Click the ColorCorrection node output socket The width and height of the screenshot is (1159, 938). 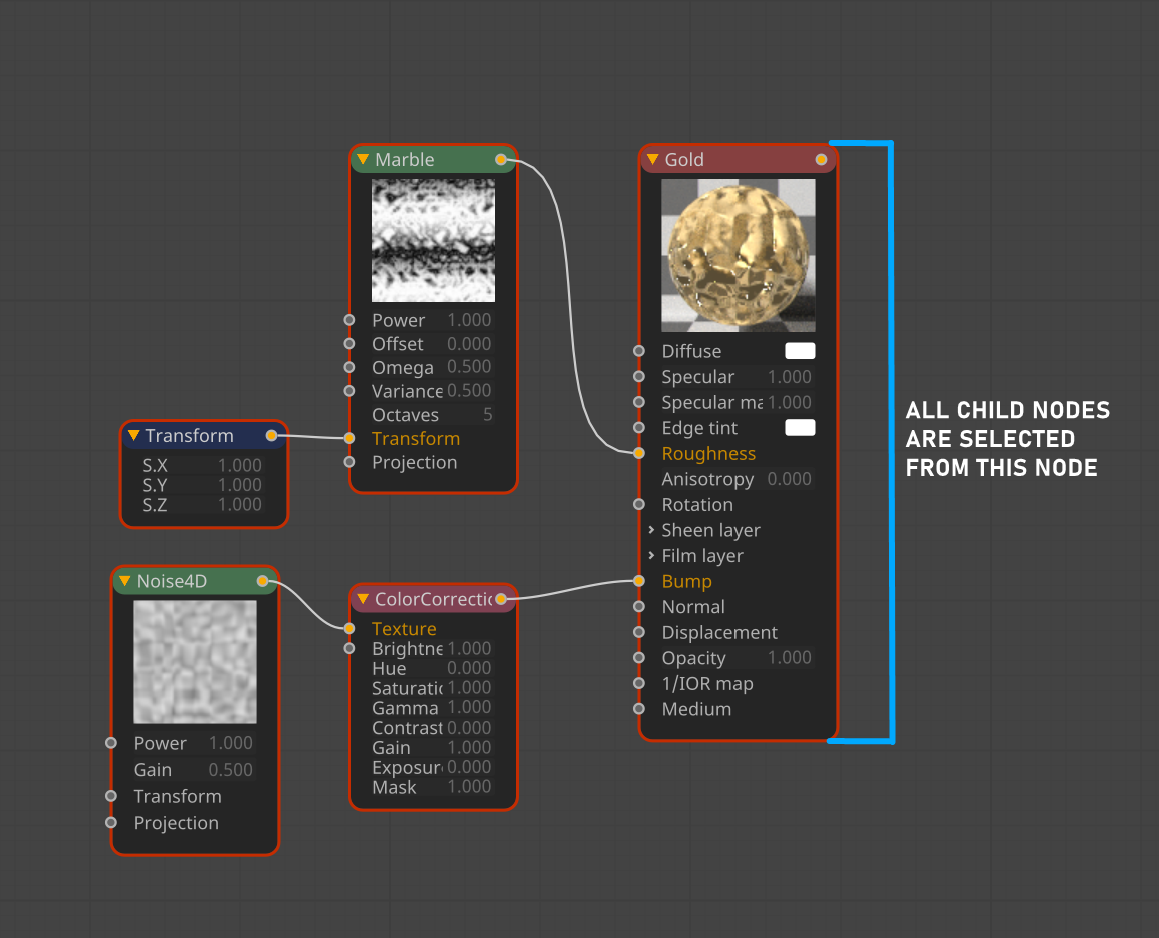[501, 600]
